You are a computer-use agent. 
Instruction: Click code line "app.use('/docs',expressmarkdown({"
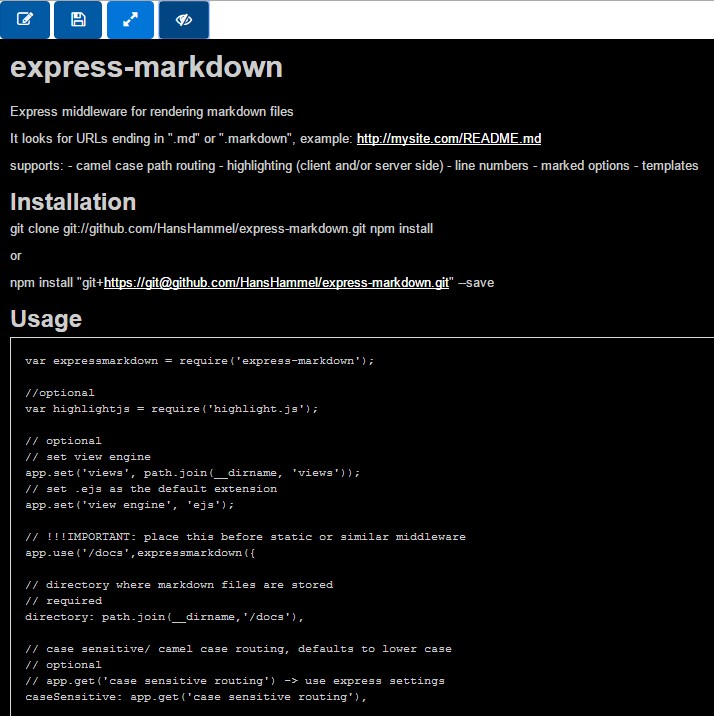140,553
